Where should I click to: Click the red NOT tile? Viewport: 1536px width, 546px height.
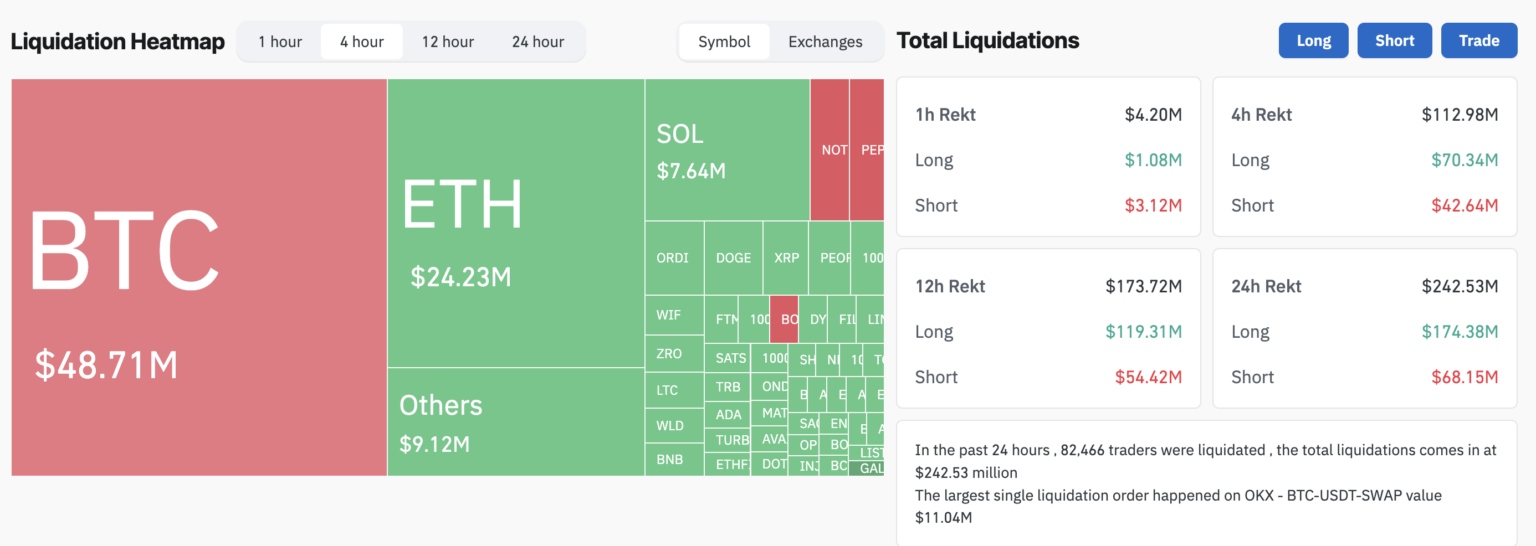[x=830, y=150]
